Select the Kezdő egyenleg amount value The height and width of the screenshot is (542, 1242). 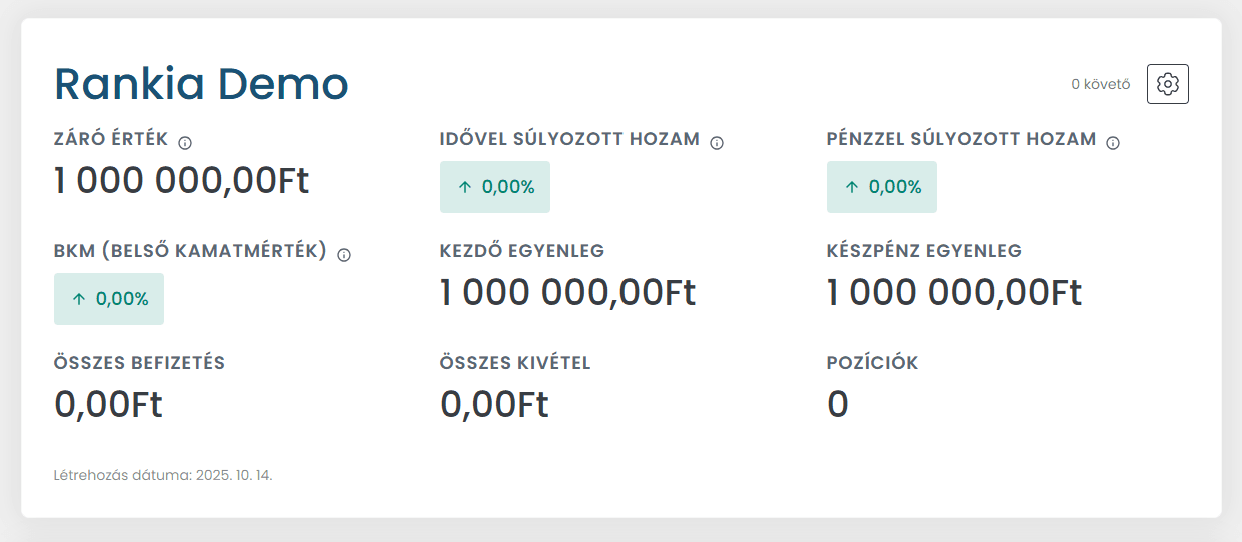pyautogui.click(x=567, y=293)
